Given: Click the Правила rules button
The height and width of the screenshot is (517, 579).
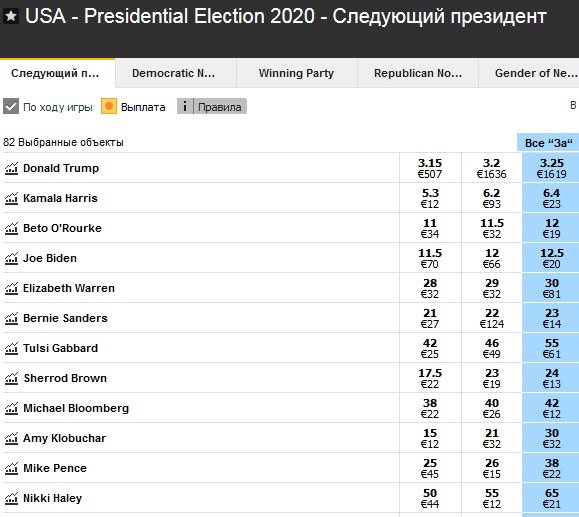Looking at the screenshot, I should pyautogui.click(x=220, y=107).
